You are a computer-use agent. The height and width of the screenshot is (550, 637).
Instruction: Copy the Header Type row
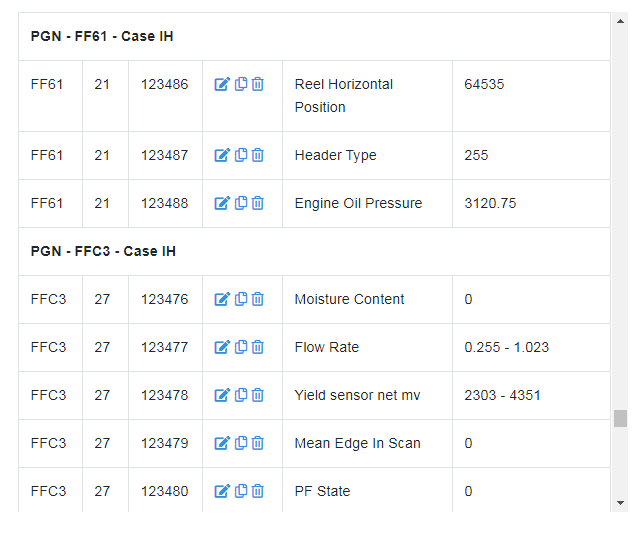click(240, 155)
